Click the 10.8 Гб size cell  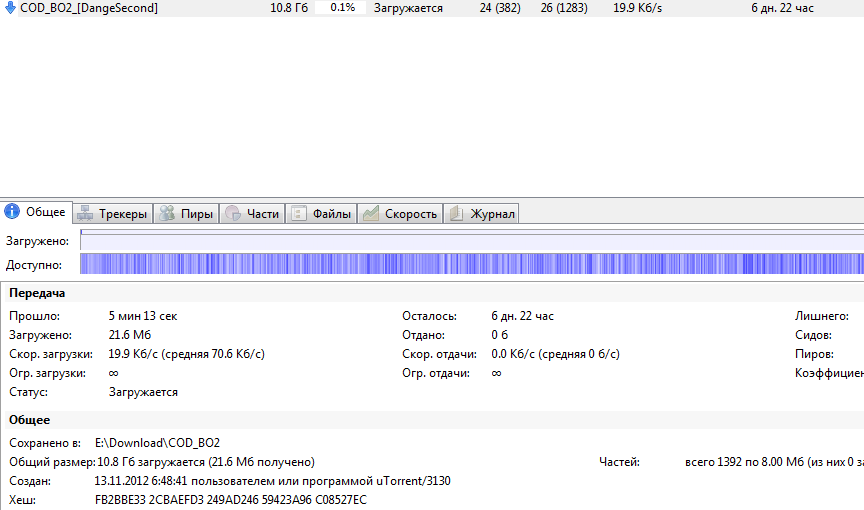pyautogui.click(x=289, y=8)
